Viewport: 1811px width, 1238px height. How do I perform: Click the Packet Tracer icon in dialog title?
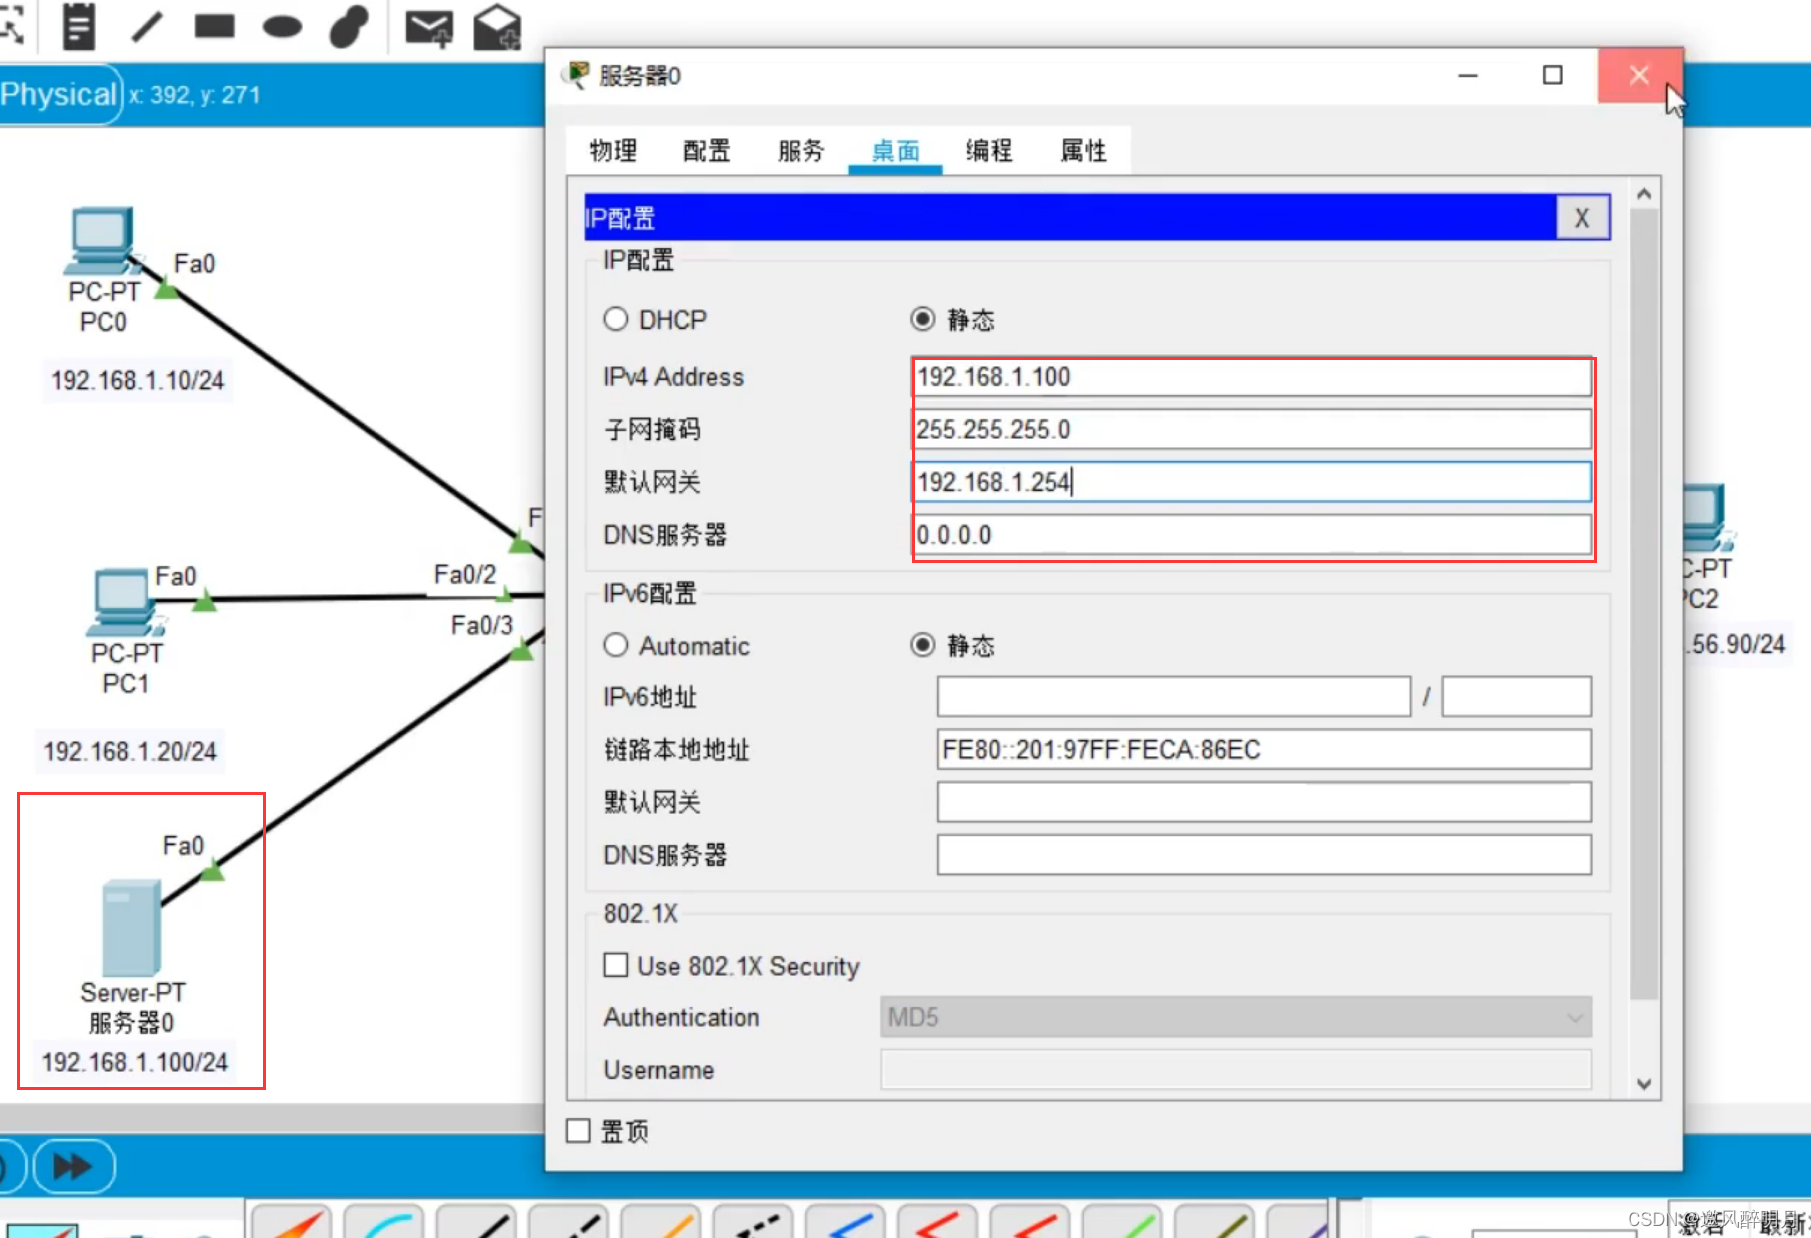(x=576, y=75)
